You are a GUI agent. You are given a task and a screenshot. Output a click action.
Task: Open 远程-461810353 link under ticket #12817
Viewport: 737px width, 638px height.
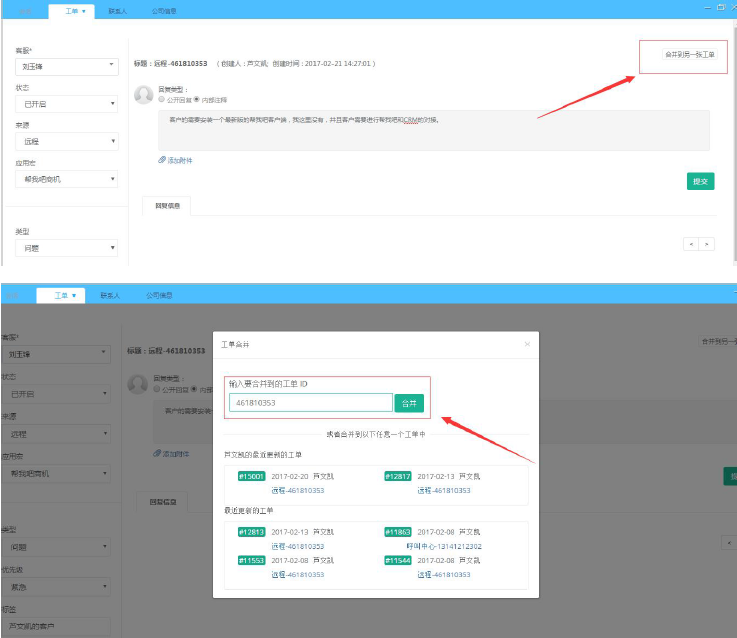444,490
